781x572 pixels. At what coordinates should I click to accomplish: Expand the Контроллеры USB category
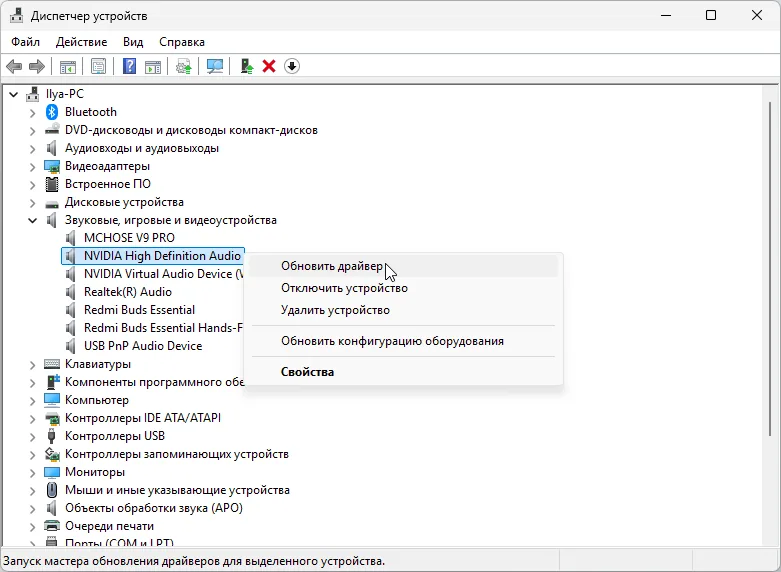coord(33,436)
